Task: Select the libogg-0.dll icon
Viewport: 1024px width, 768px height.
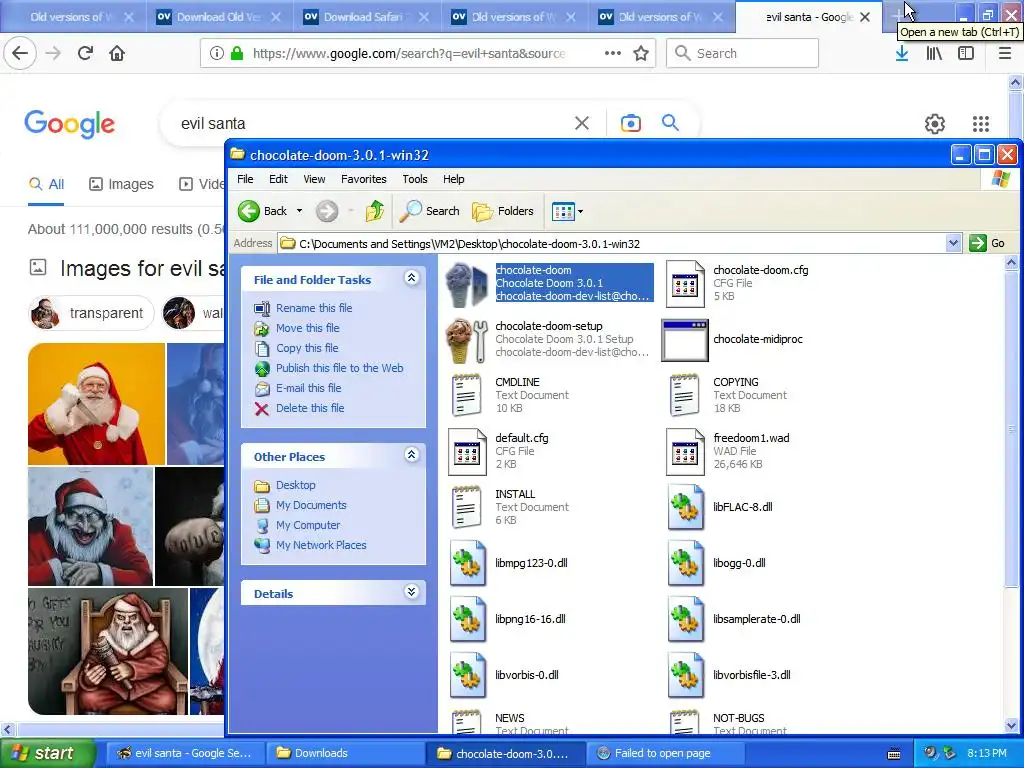Action: tap(685, 564)
